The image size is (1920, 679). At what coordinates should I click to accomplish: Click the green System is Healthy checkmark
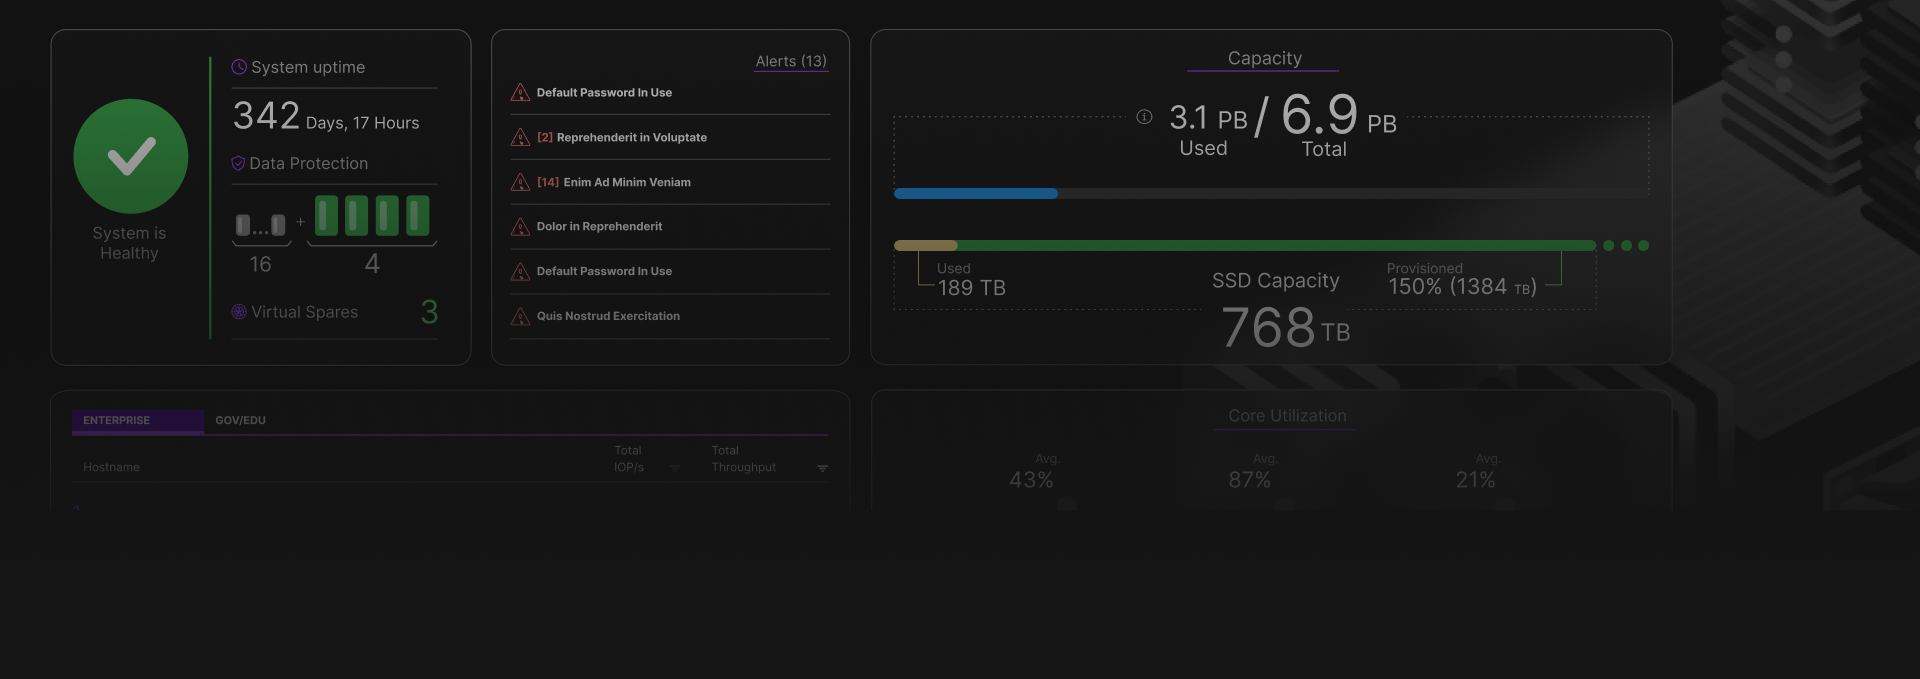click(x=131, y=156)
